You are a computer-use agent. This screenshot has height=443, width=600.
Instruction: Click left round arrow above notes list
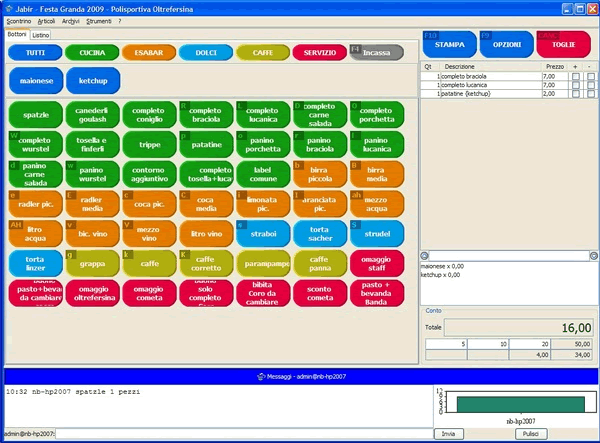425,257
